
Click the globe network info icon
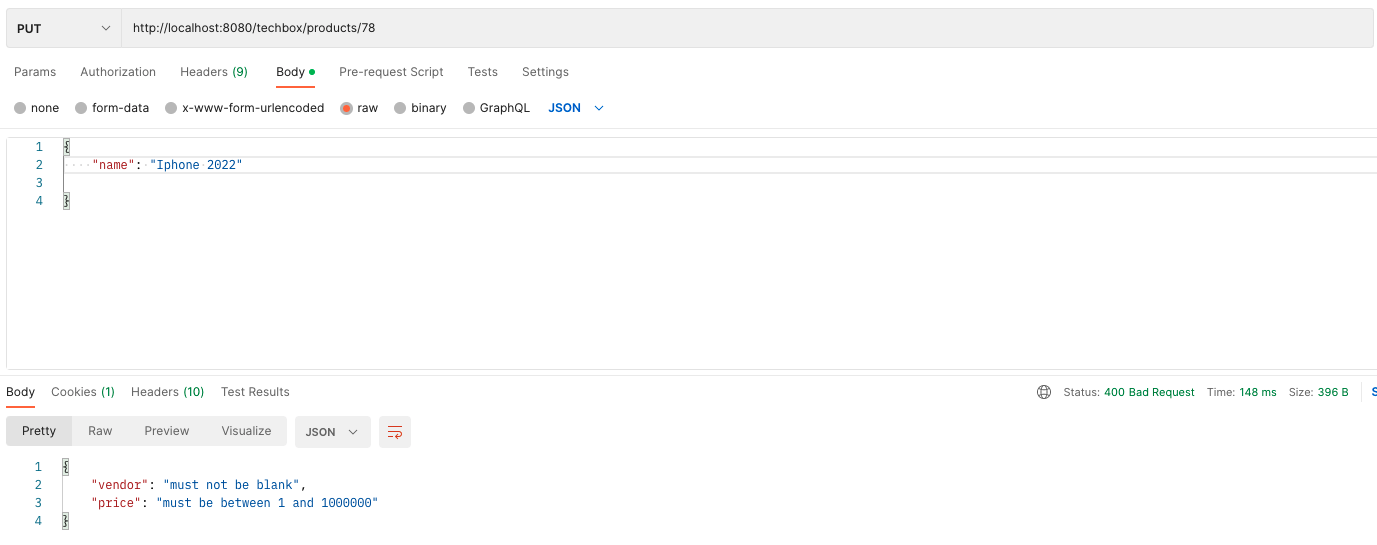point(1044,392)
